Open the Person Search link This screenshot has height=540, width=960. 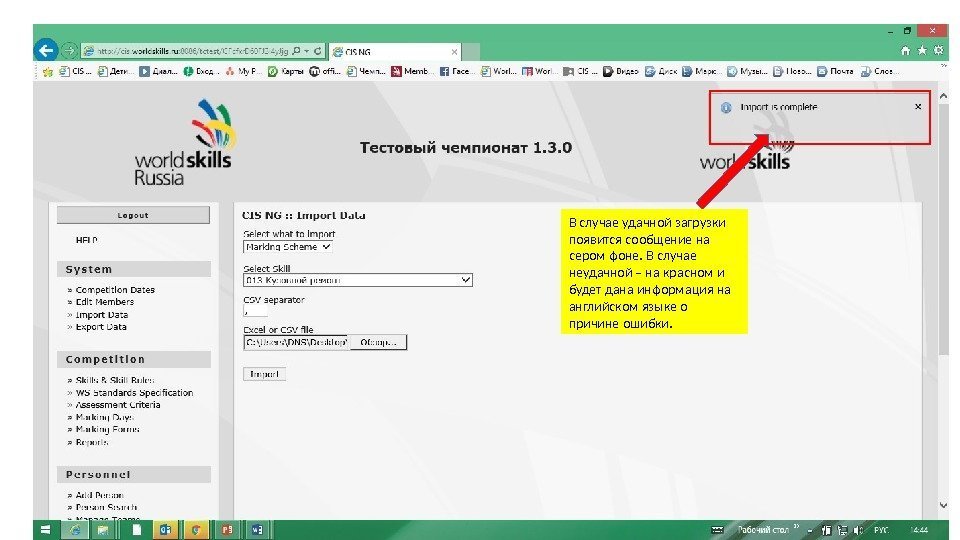click(106, 507)
